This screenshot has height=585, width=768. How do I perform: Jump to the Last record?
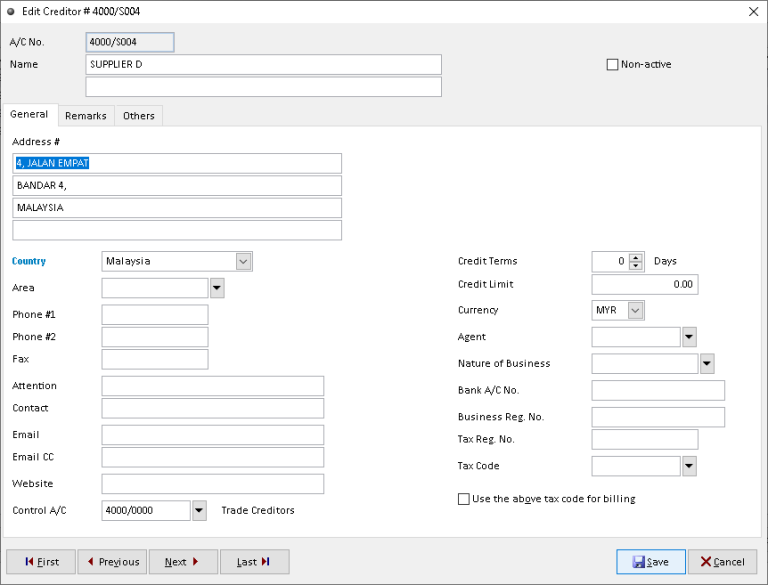tap(255, 561)
